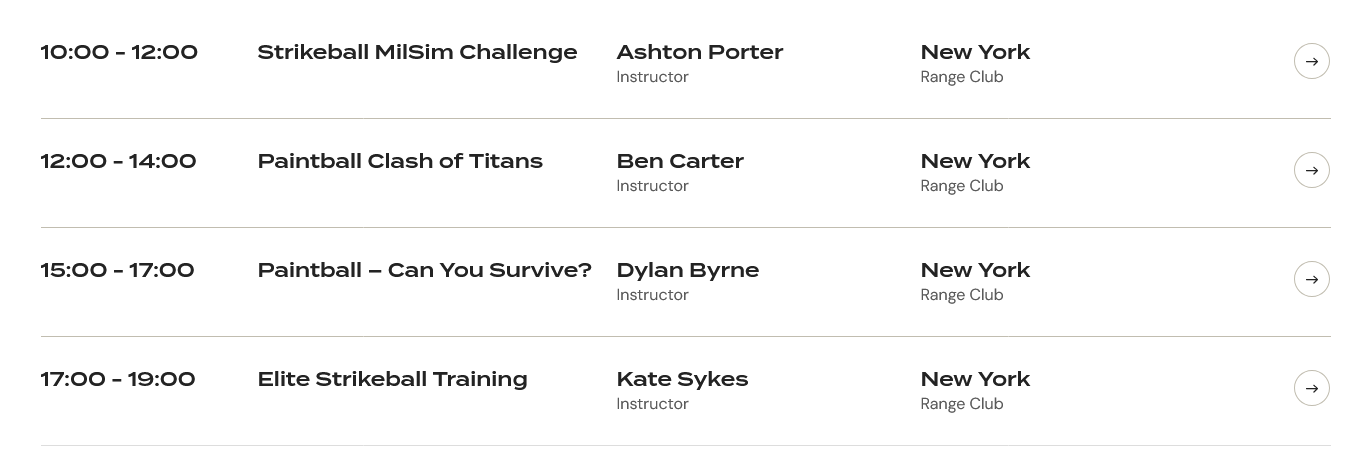Open arrow icon for Strikeball MilSim Challenge

(x=1311, y=61)
